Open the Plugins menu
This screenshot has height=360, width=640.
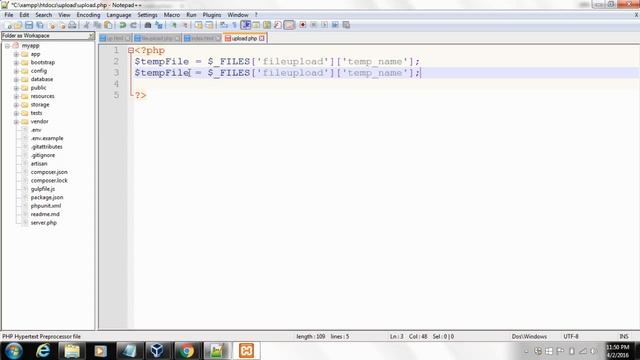212,15
